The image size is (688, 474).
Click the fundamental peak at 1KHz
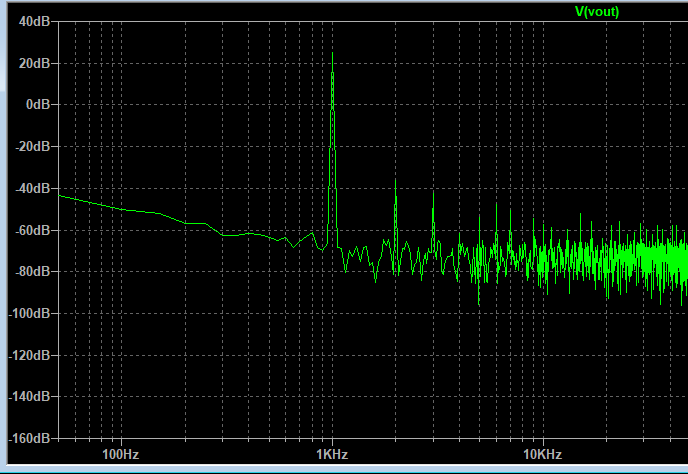[x=333, y=54]
